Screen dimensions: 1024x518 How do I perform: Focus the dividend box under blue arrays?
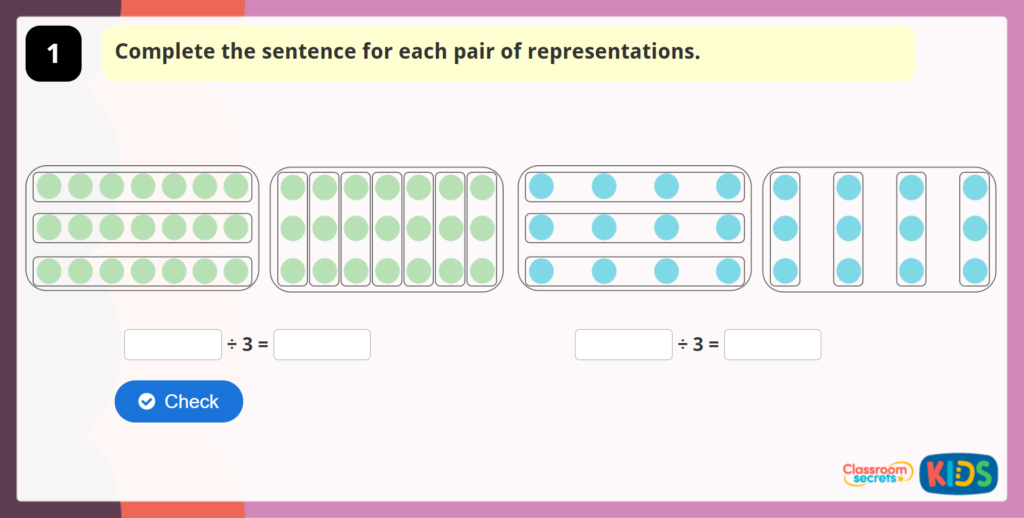(x=623, y=345)
